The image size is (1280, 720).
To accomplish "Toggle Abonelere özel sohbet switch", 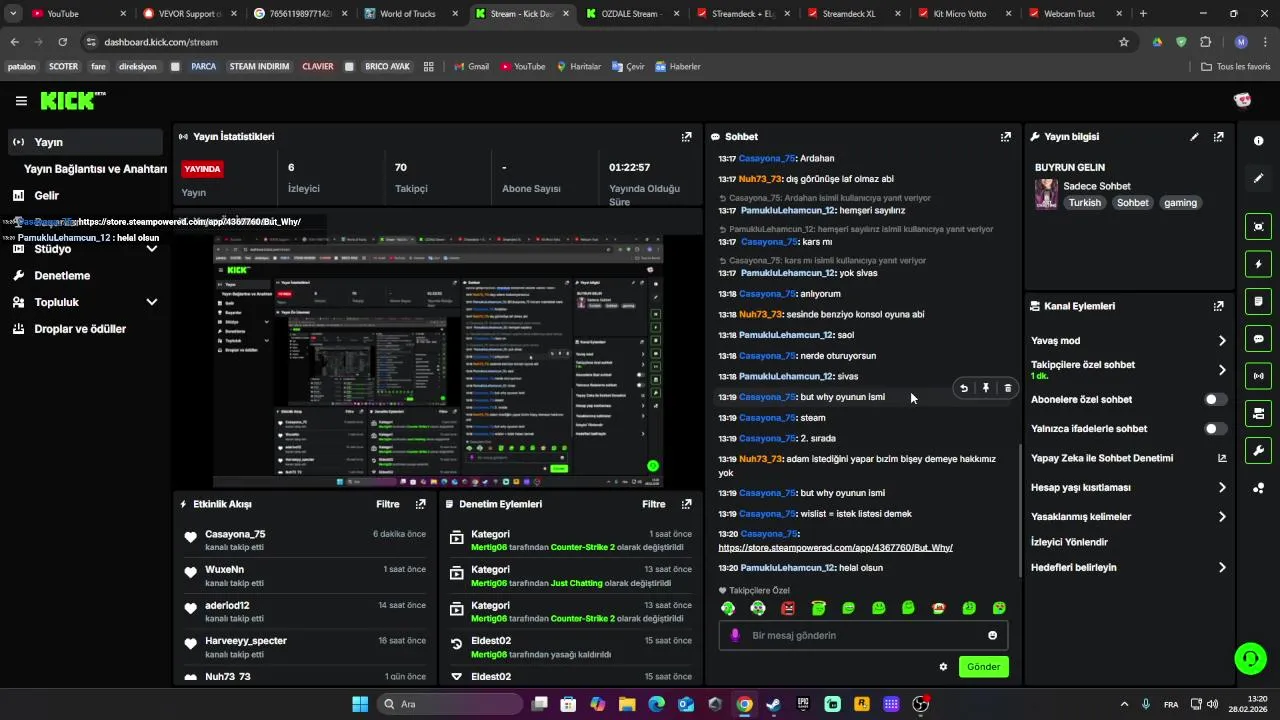I will coord(1215,399).
